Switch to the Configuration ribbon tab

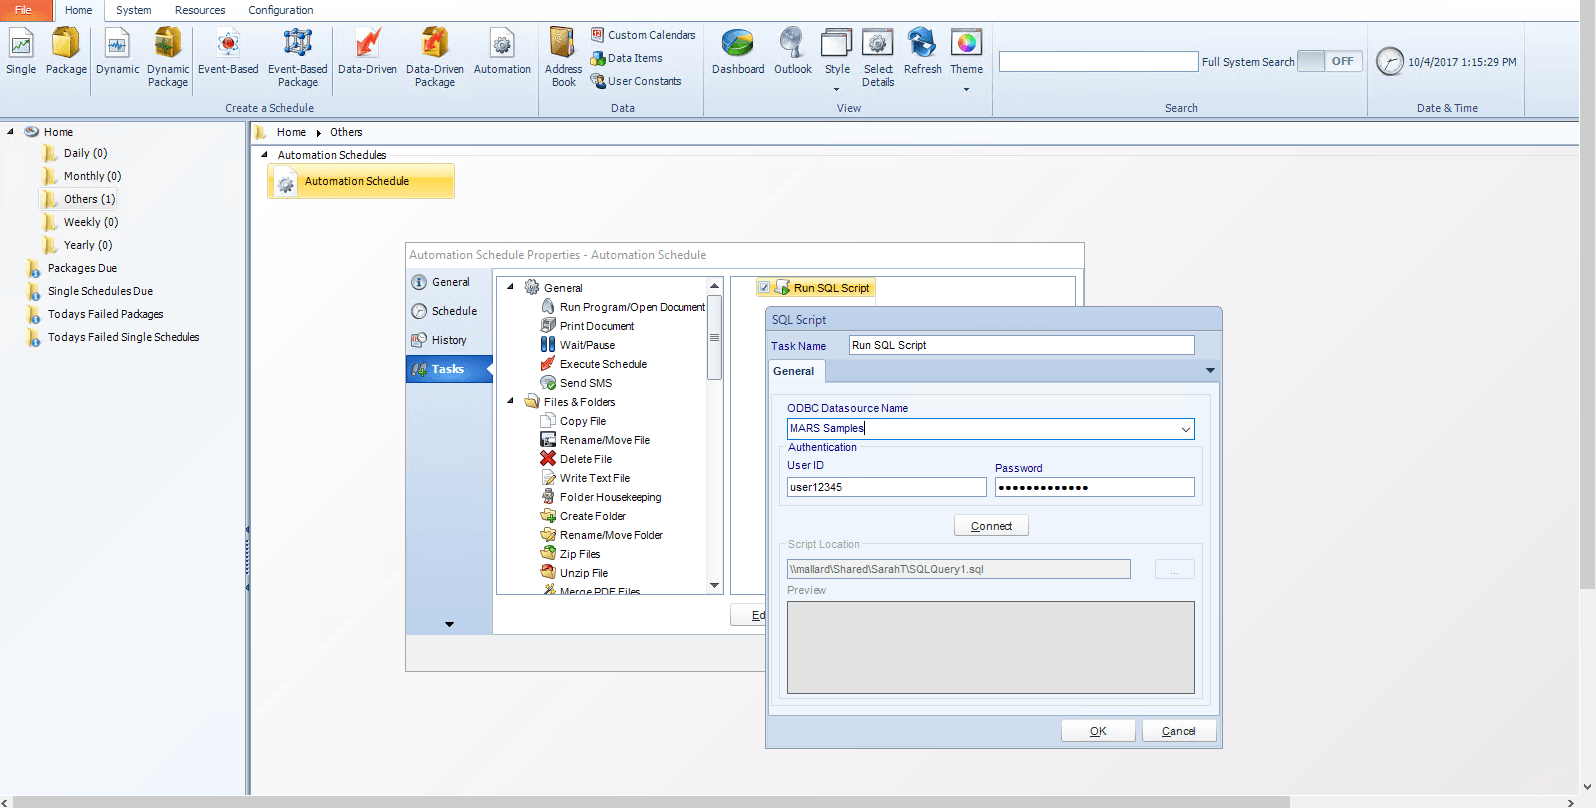pos(280,10)
